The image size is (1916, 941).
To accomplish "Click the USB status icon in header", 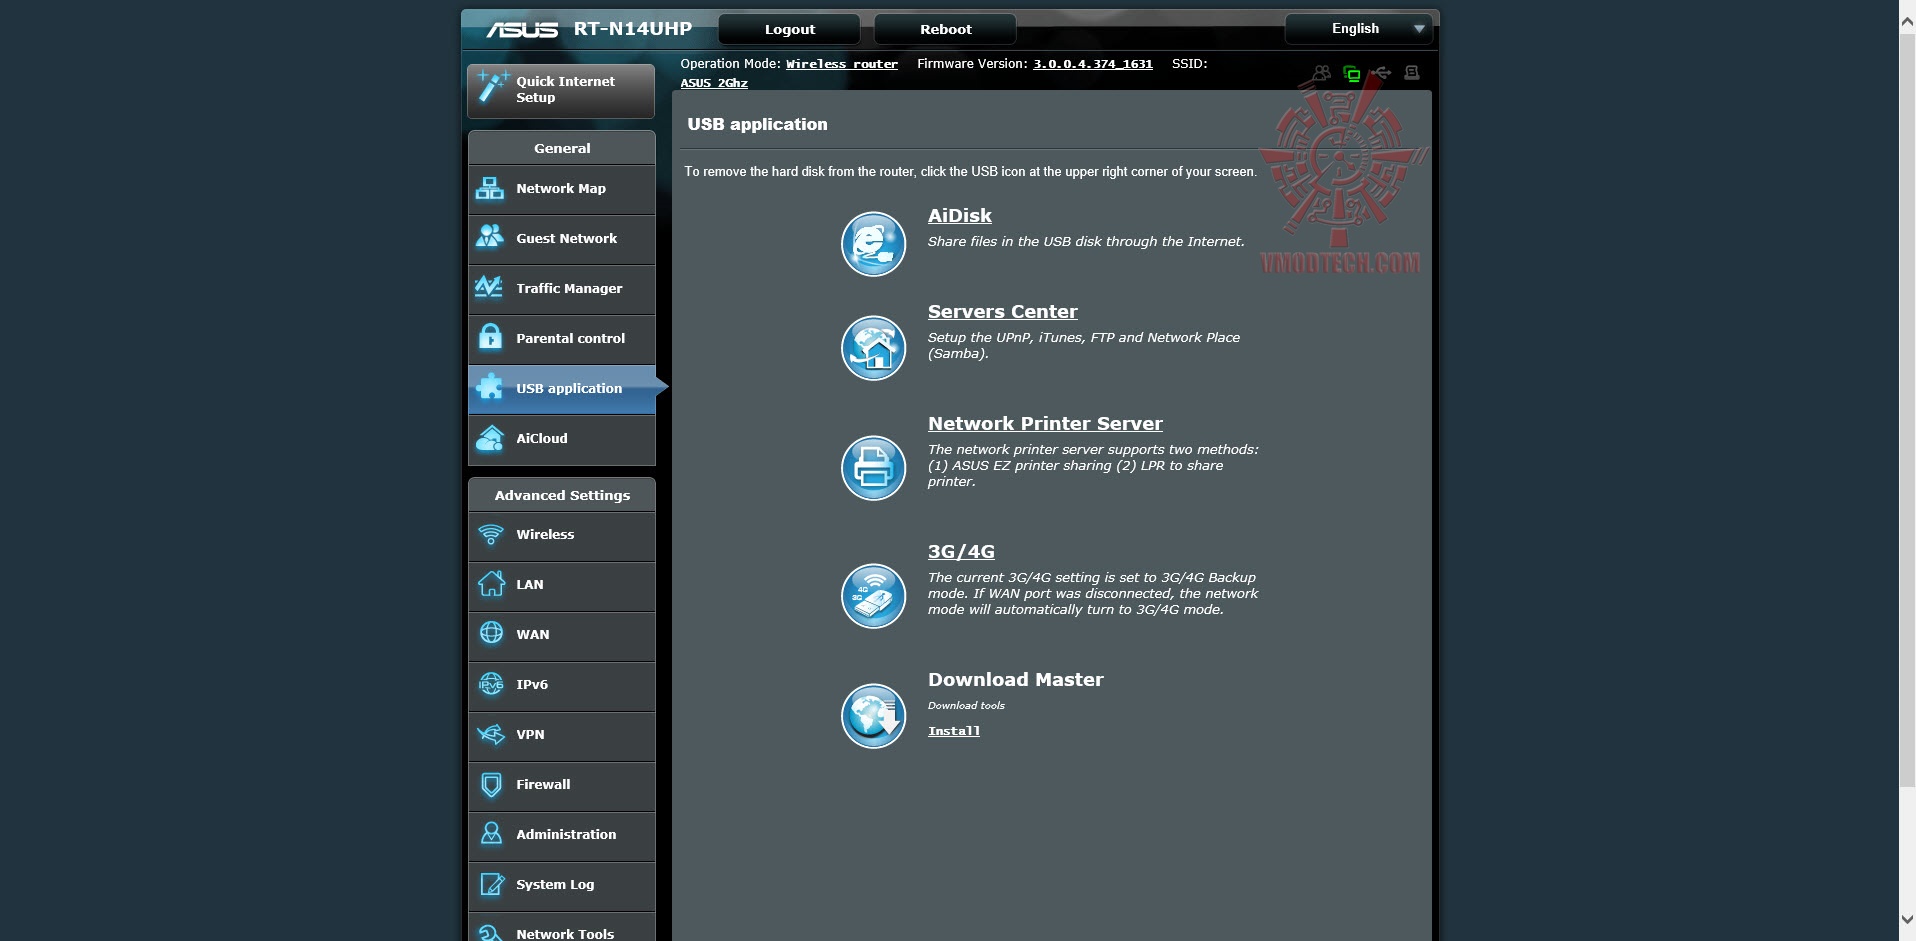I will (1382, 73).
